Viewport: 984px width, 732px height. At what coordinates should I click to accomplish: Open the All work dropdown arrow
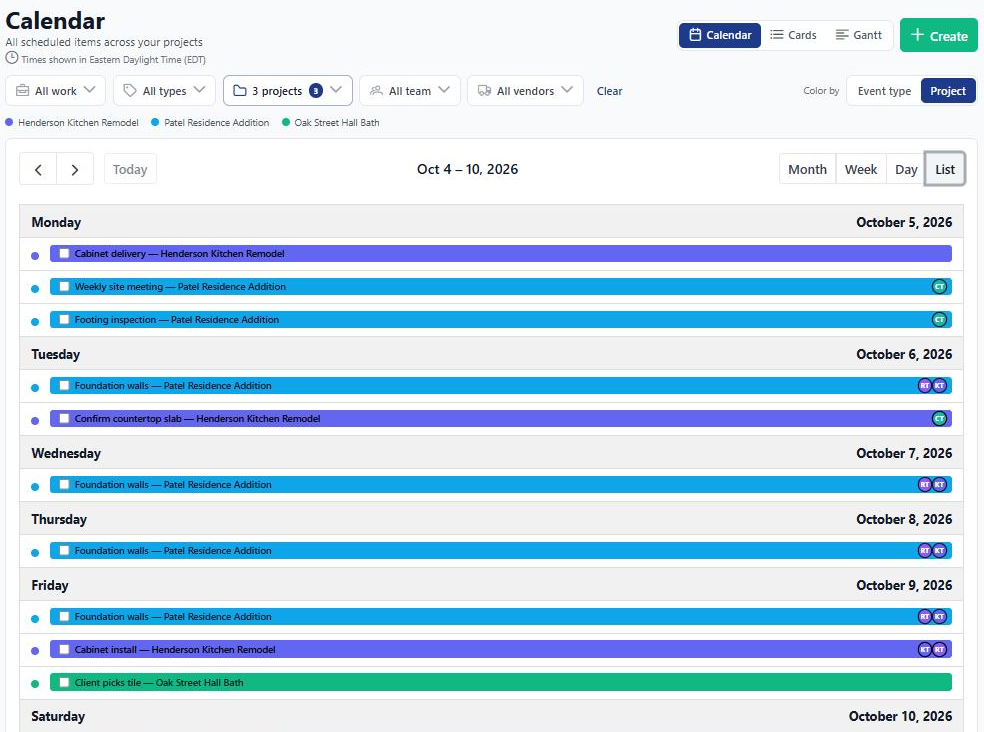click(x=90, y=90)
